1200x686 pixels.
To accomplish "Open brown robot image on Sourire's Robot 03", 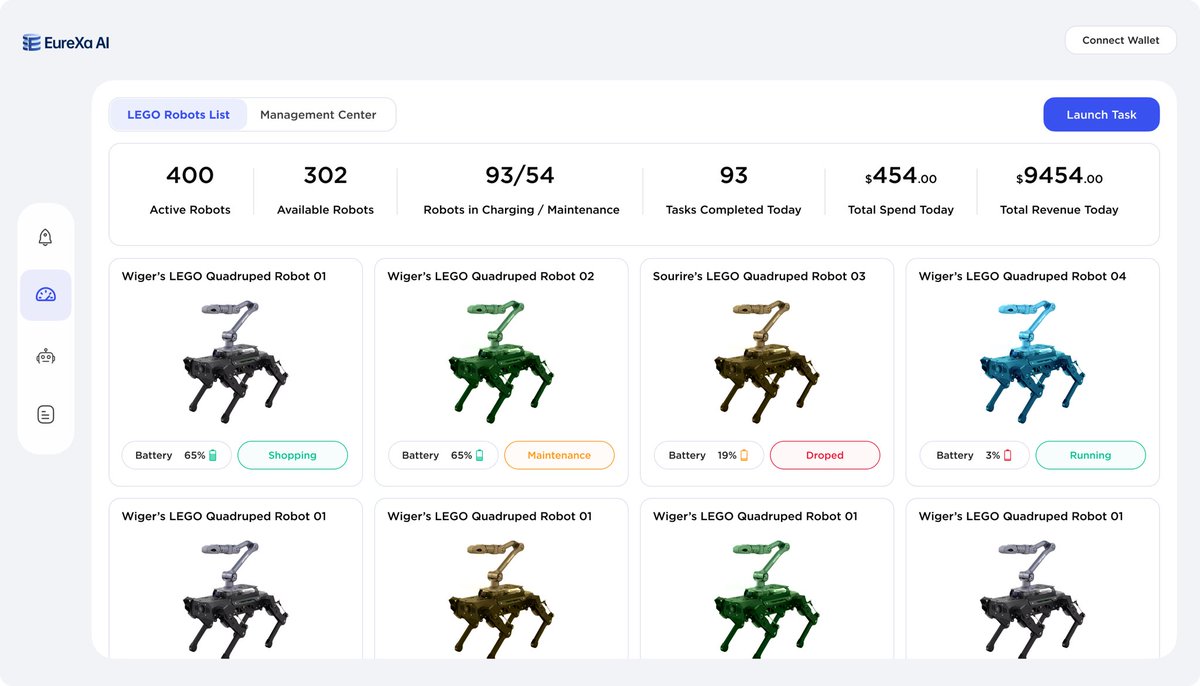I will (766, 361).
